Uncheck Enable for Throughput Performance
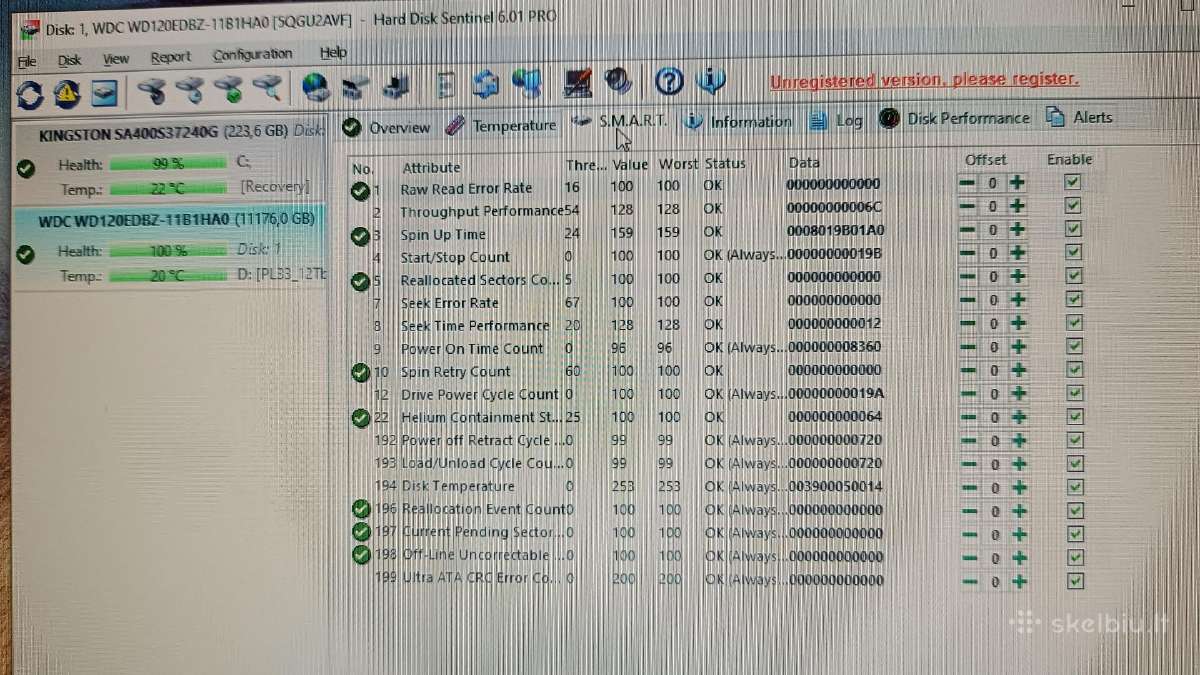 coord(1073,205)
